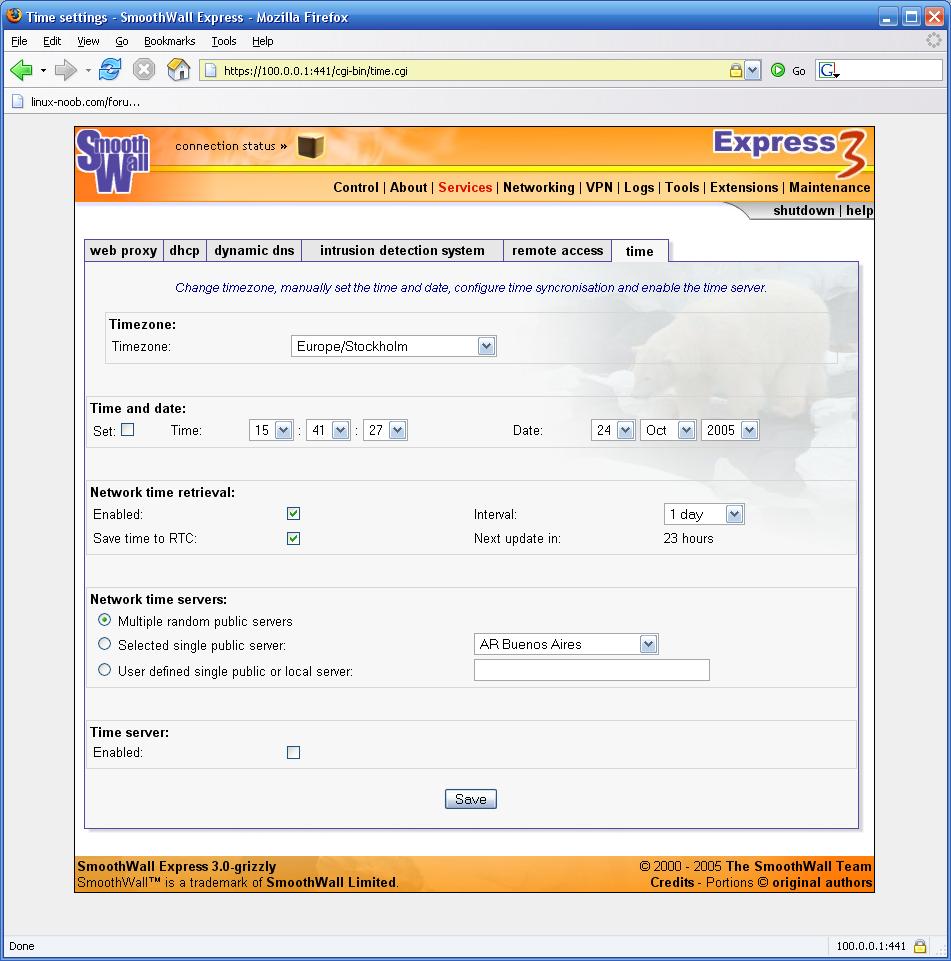951x961 pixels.
Task: Switch to the dynamic dns tab
Action: click(254, 251)
